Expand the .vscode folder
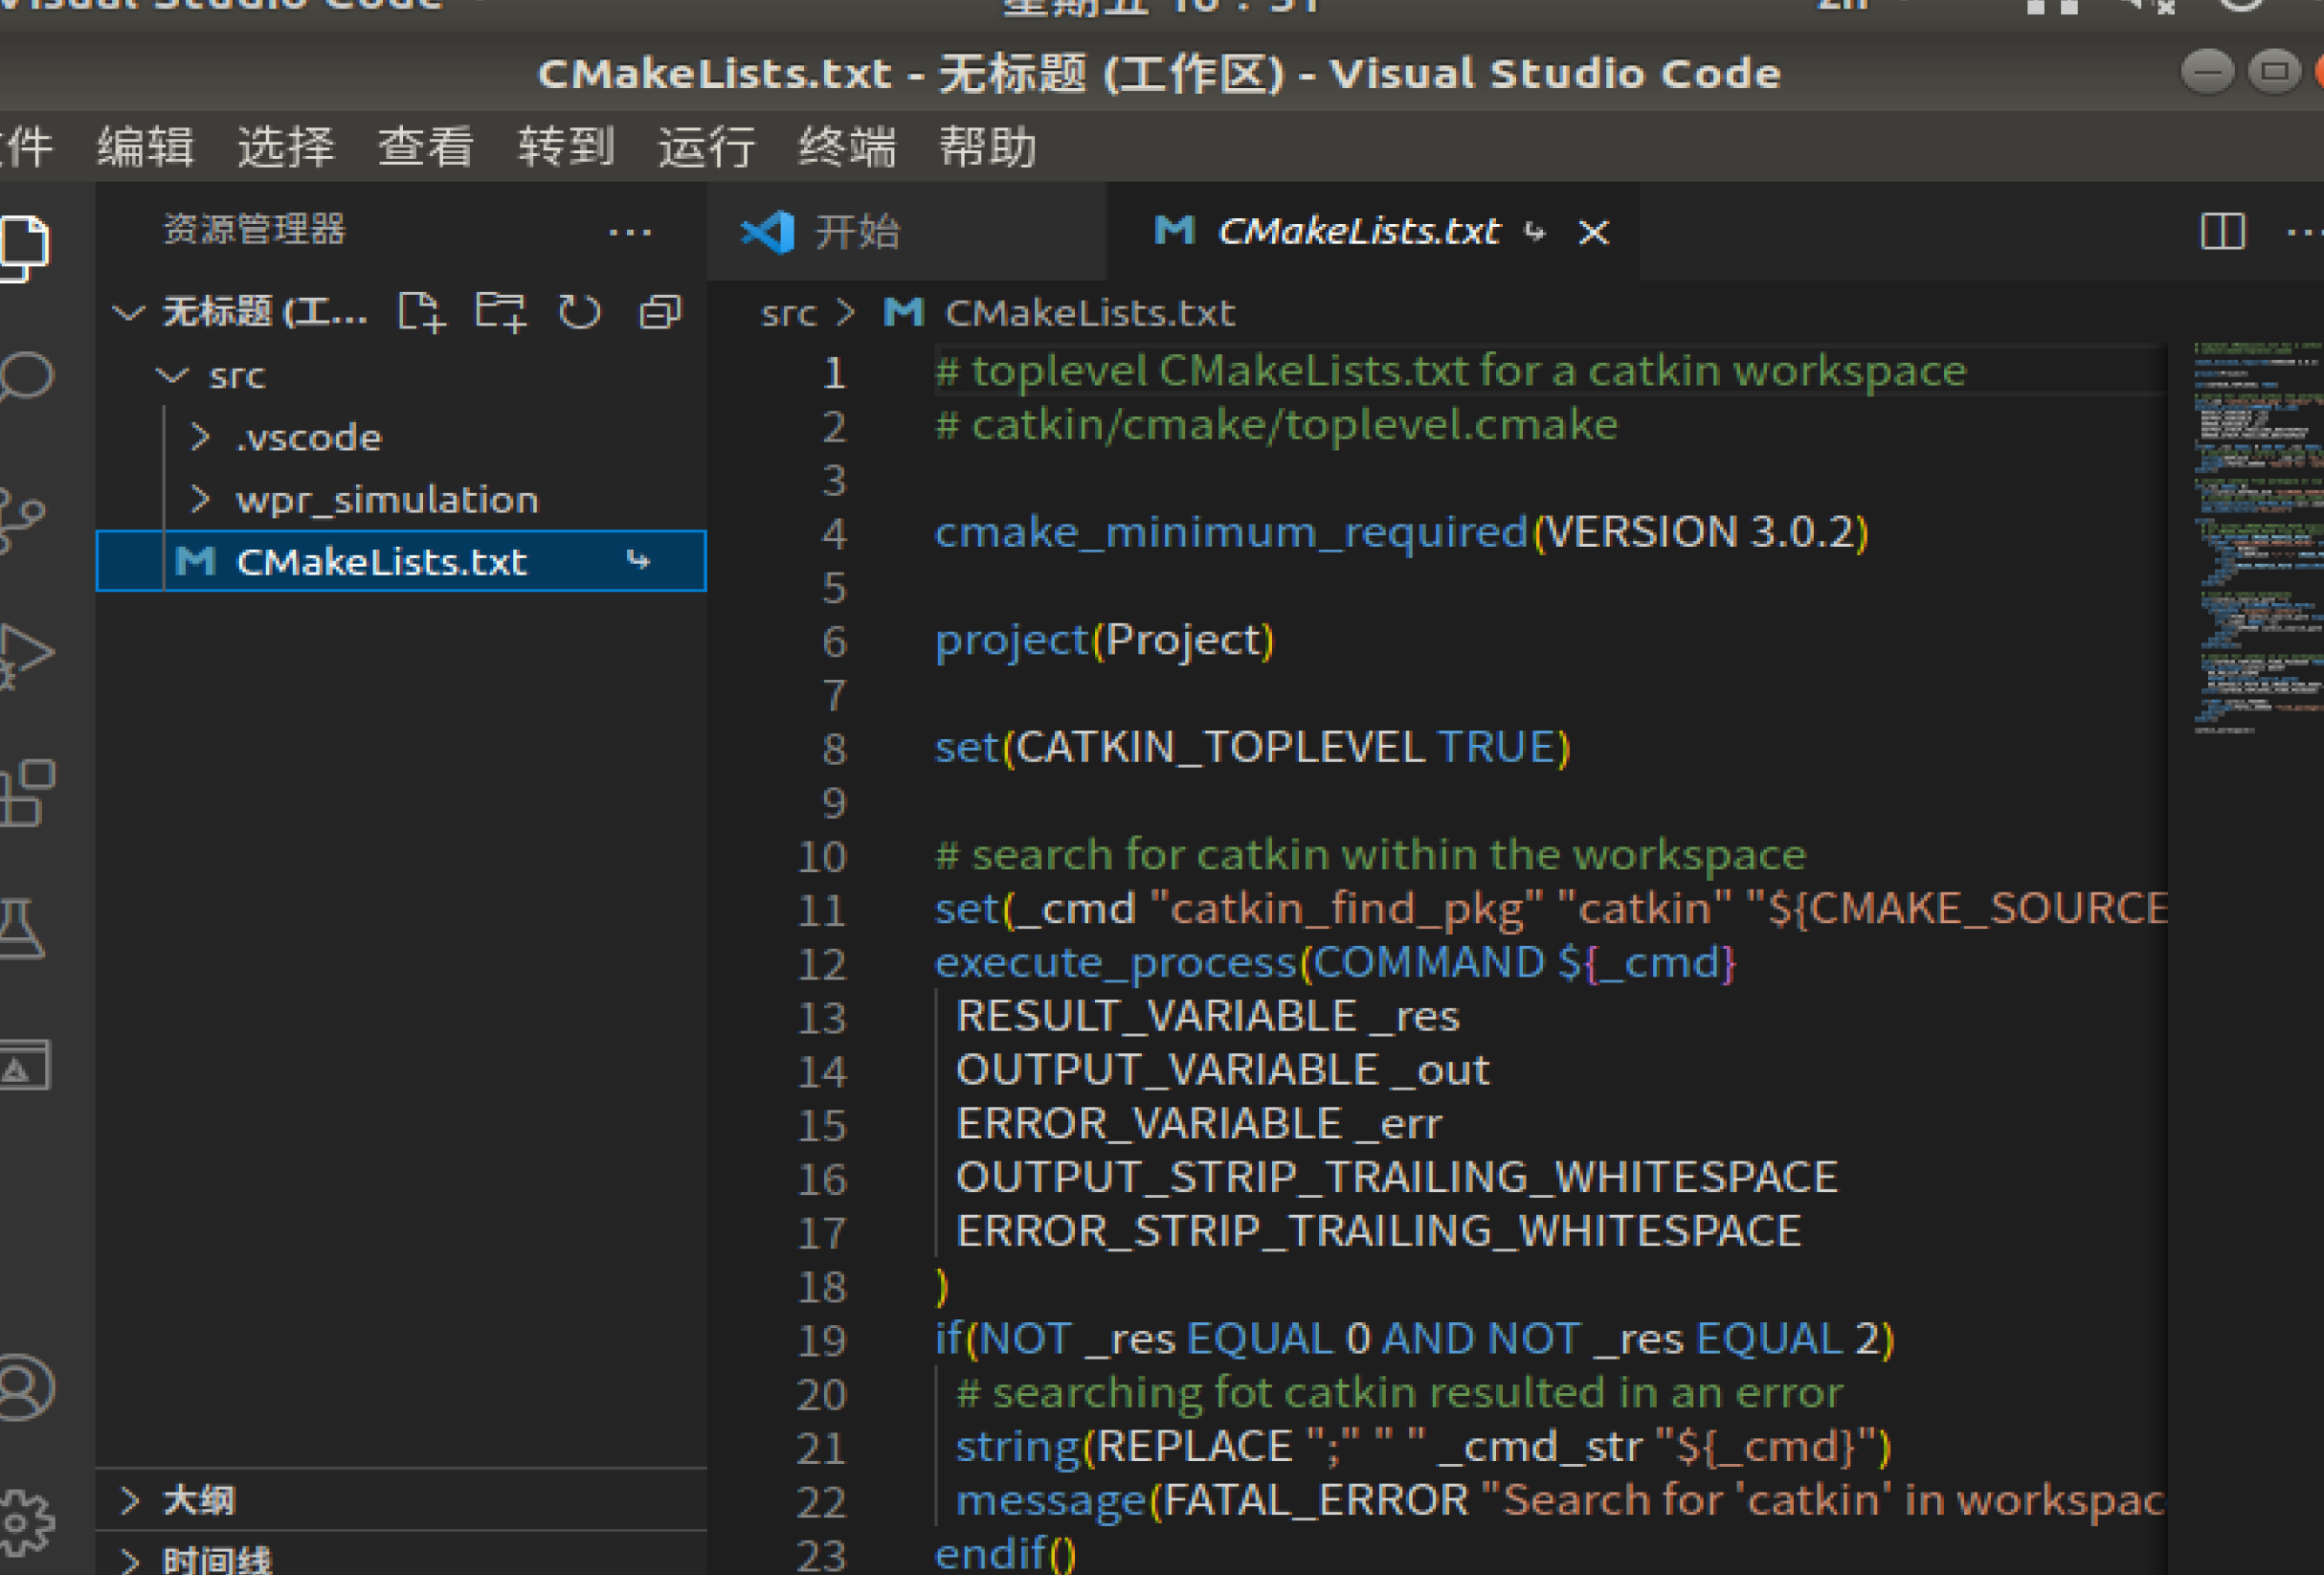The image size is (2324, 1575). point(200,437)
